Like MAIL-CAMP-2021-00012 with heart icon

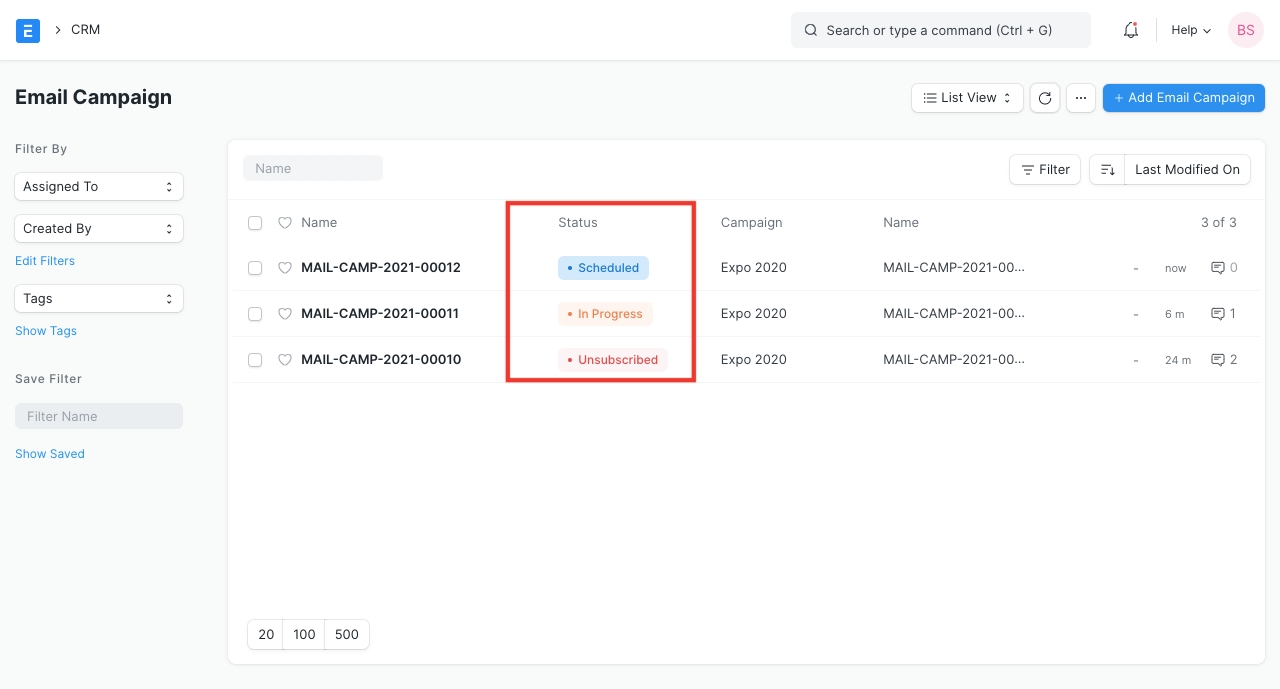[x=285, y=268]
